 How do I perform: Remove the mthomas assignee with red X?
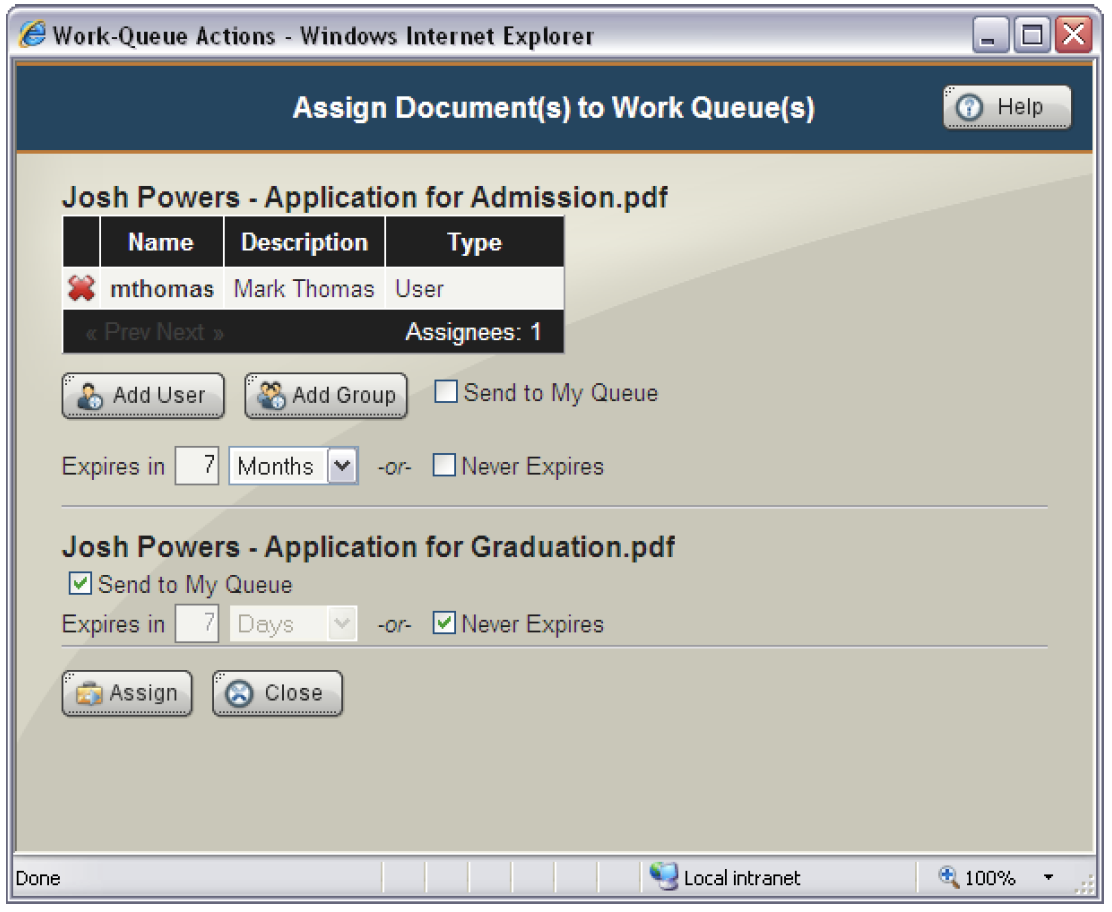point(82,289)
